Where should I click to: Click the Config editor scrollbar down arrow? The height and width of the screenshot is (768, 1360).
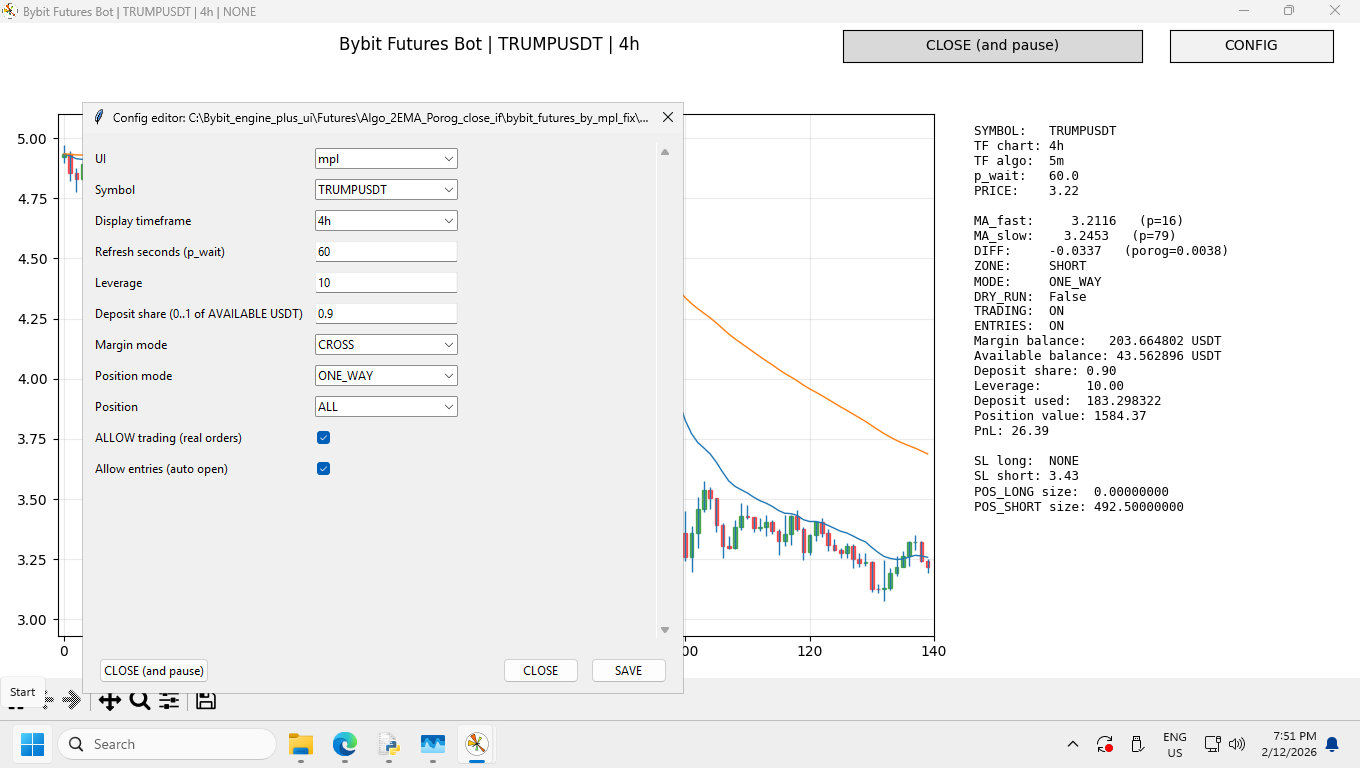pos(665,630)
